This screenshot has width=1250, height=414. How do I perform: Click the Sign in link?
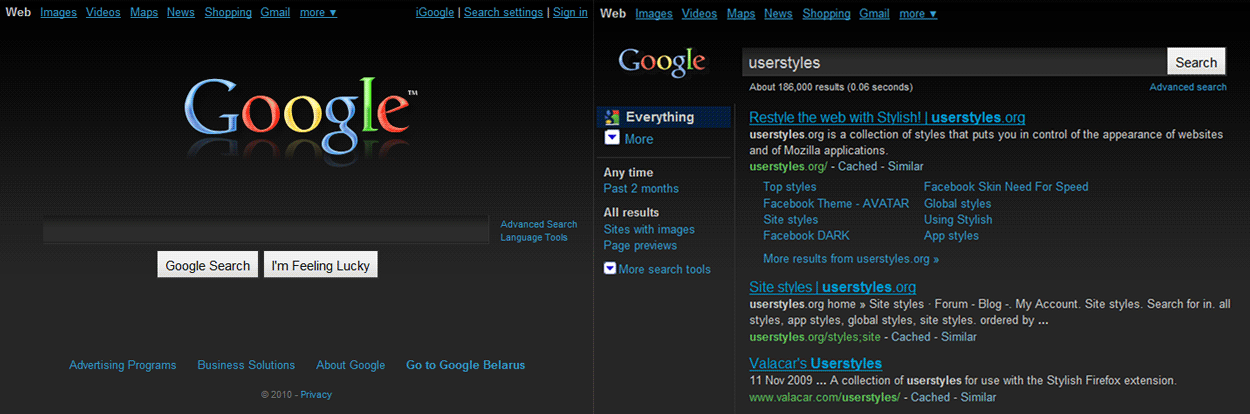570,13
